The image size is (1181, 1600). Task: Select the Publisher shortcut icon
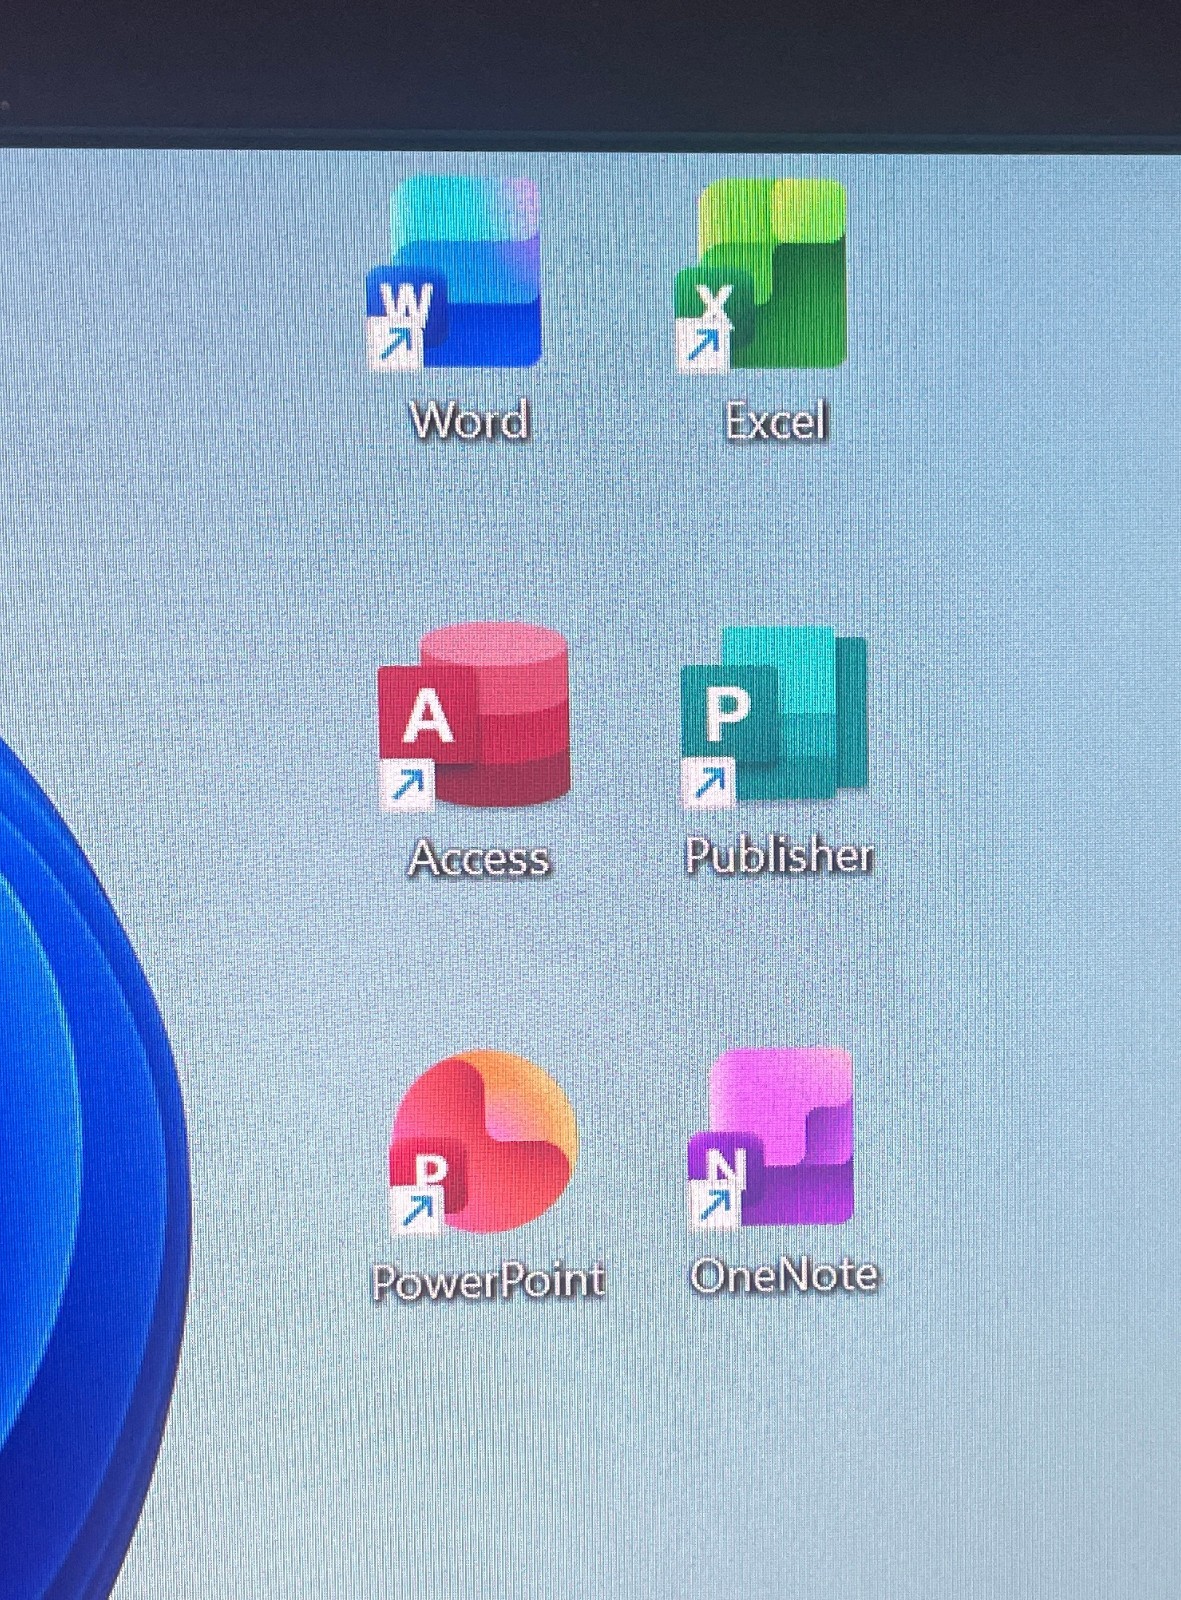773,716
